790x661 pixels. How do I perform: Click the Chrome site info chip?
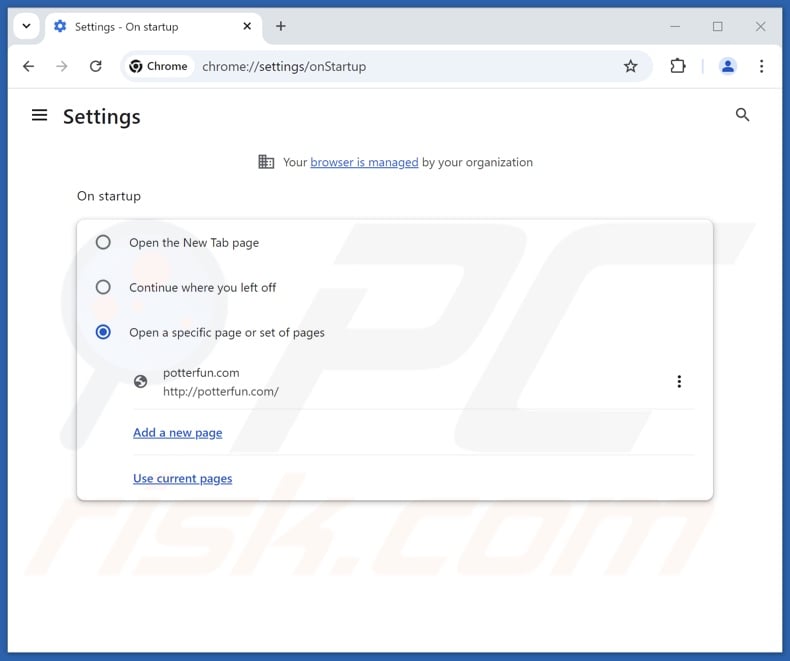[x=159, y=66]
